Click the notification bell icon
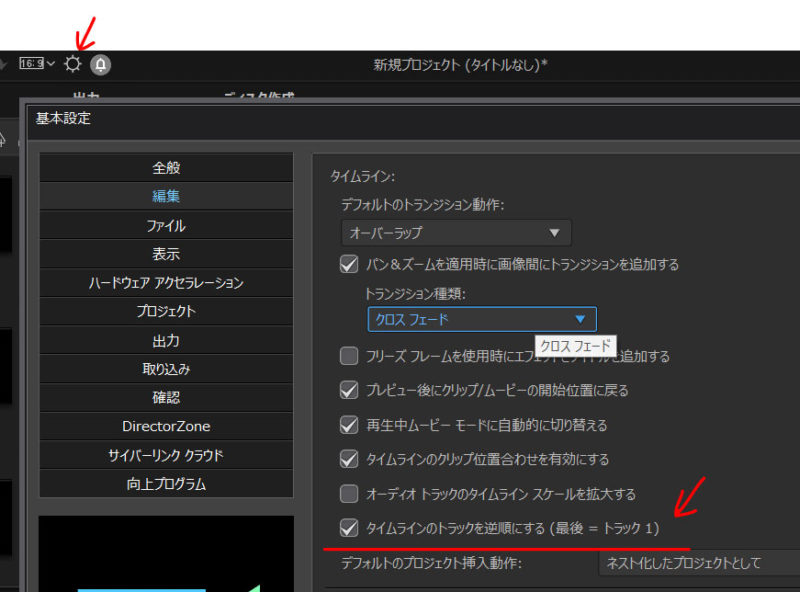Screen dimensions: 800x592 pyautogui.click(x=101, y=65)
